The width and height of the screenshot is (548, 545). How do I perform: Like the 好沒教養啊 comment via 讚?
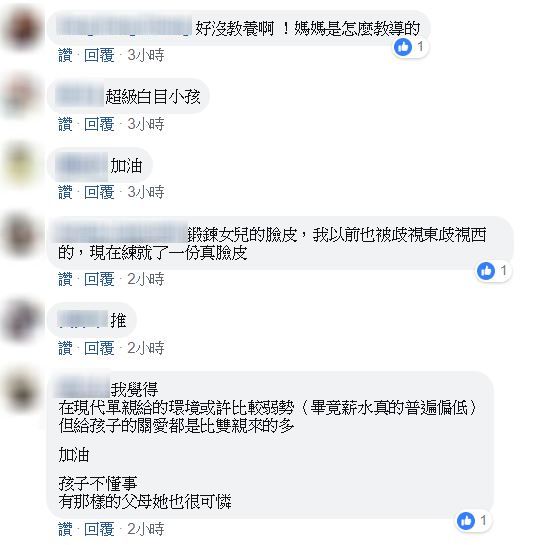(65, 55)
